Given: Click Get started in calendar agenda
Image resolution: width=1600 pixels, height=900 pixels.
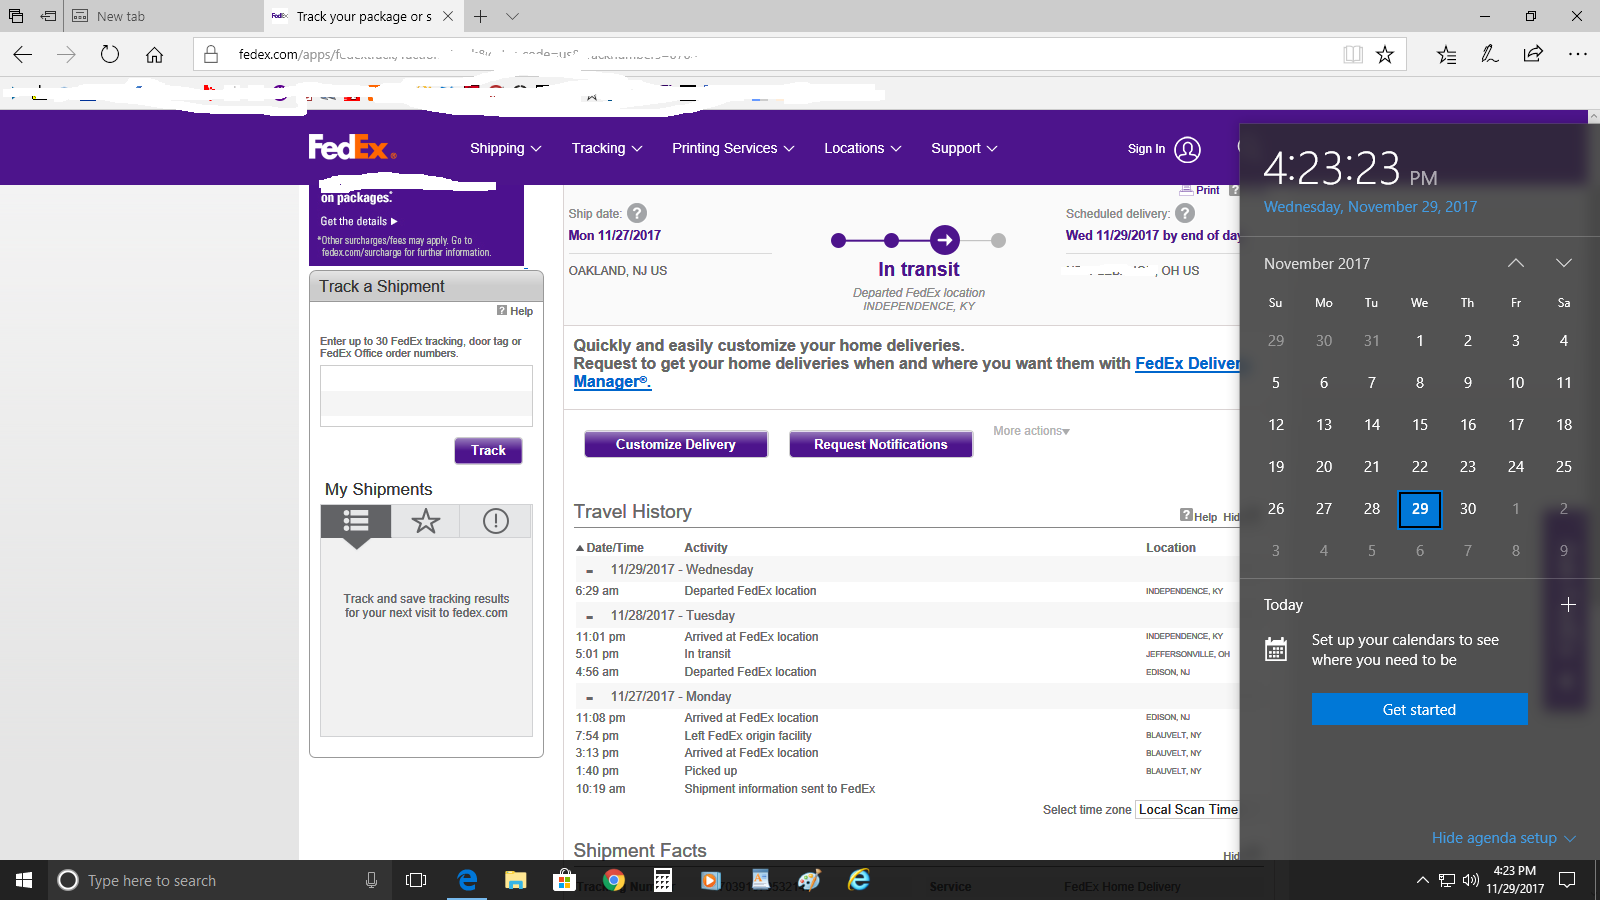Looking at the screenshot, I should [x=1419, y=709].
